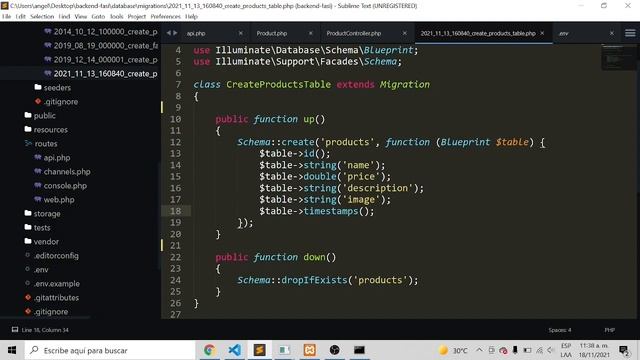Open the Goto menu

click(98, 16)
